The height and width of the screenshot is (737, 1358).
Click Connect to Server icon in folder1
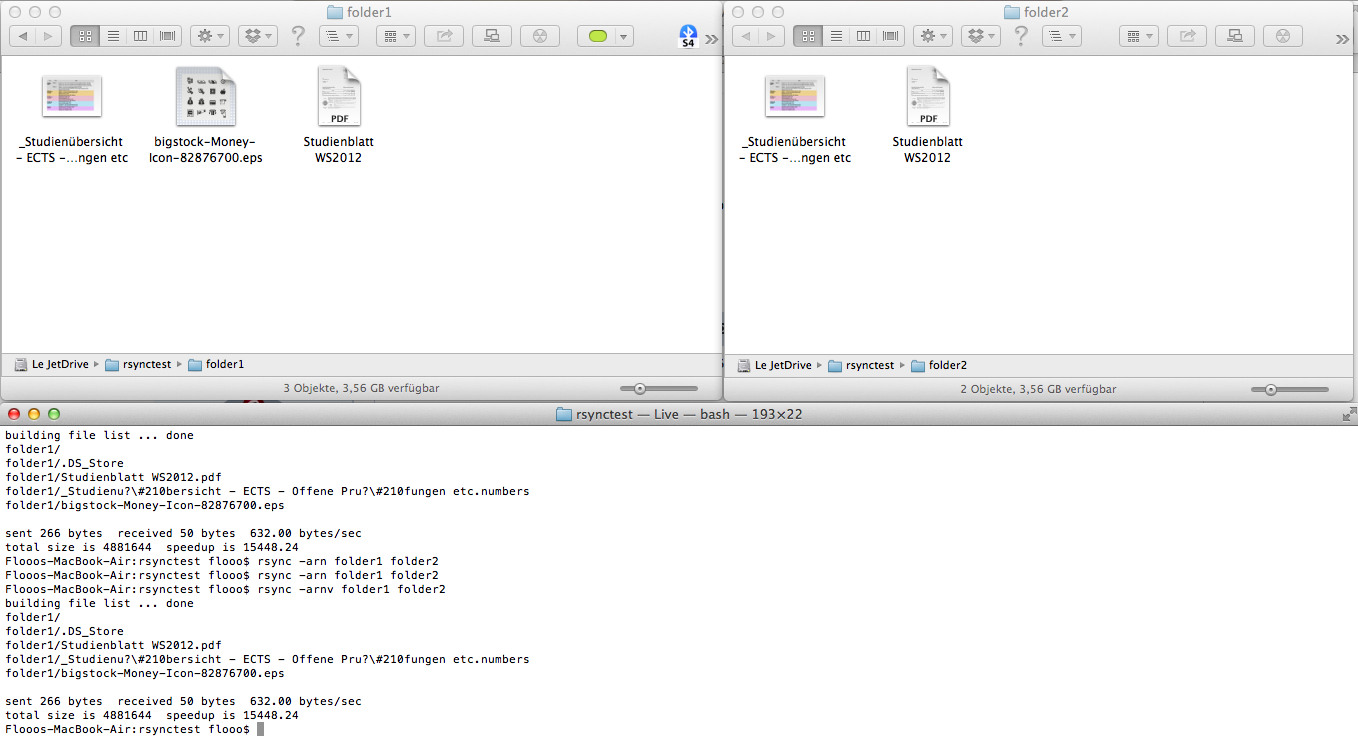point(492,36)
